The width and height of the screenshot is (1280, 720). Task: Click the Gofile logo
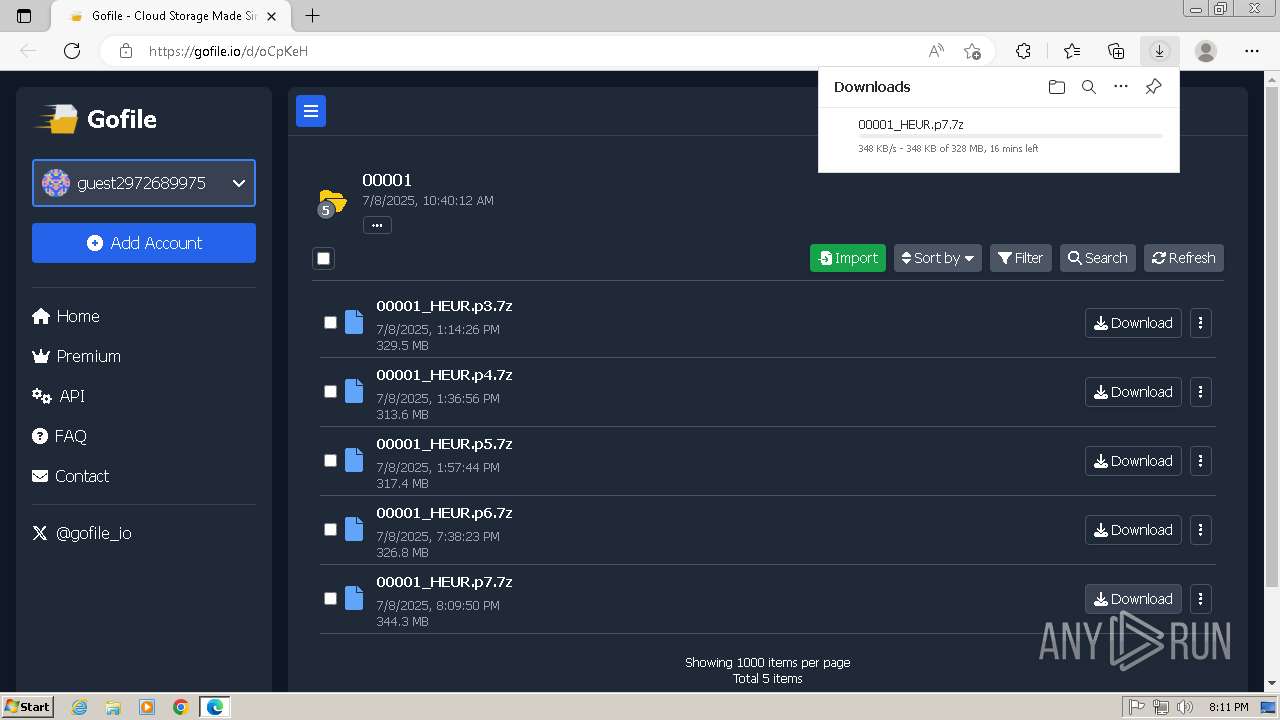(x=97, y=119)
